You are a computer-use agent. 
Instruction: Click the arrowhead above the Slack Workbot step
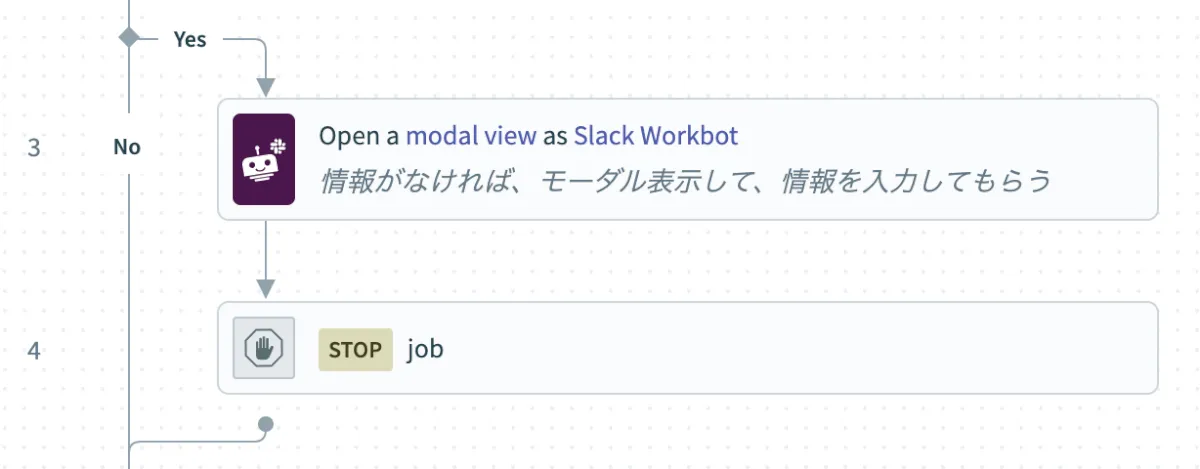point(265,85)
